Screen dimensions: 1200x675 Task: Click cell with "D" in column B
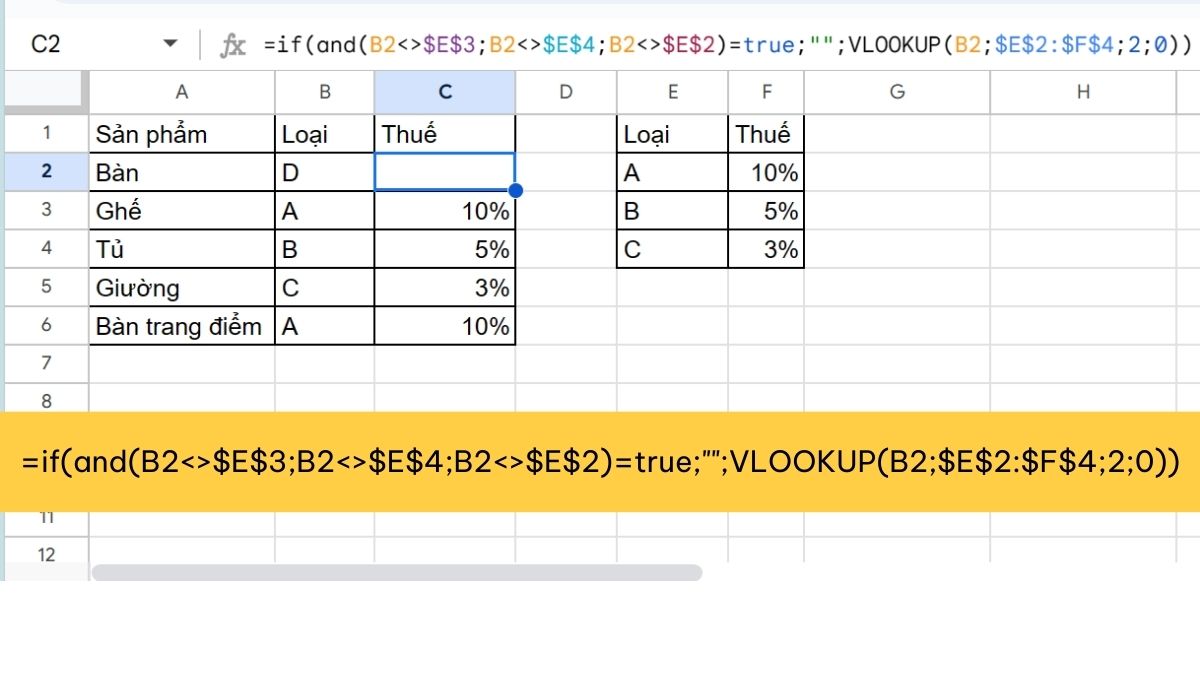coord(325,172)
